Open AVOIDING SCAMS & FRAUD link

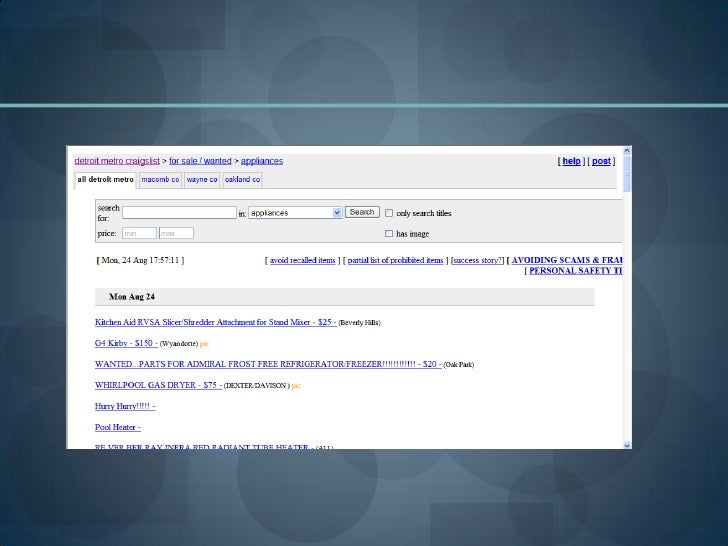click(x=567, y=260)
